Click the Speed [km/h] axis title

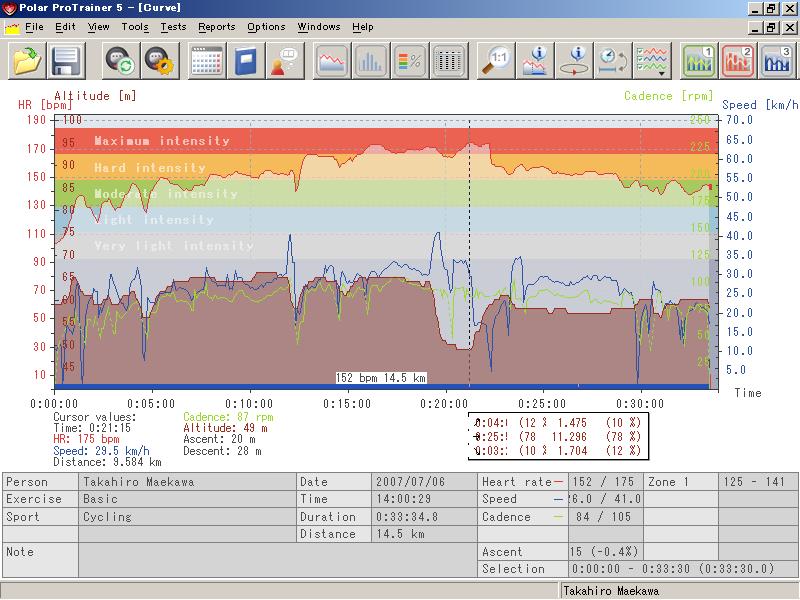pos(760,105)
